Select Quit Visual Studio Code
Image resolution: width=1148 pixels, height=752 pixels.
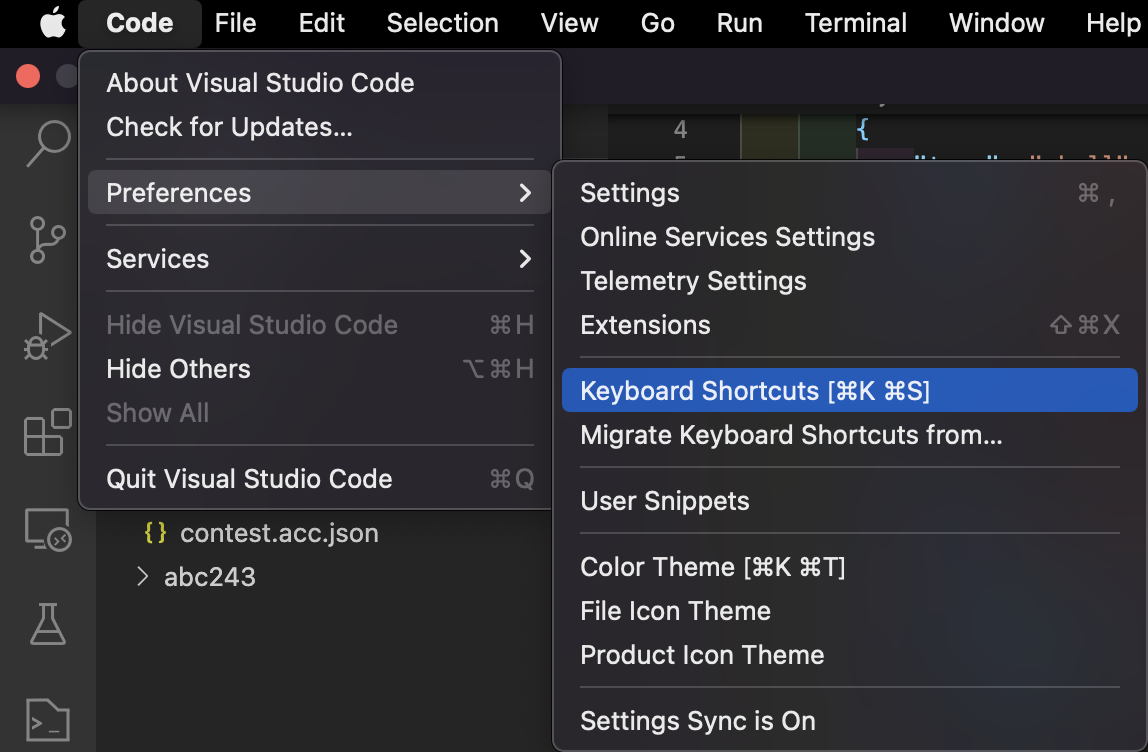(x=249, y=479)
